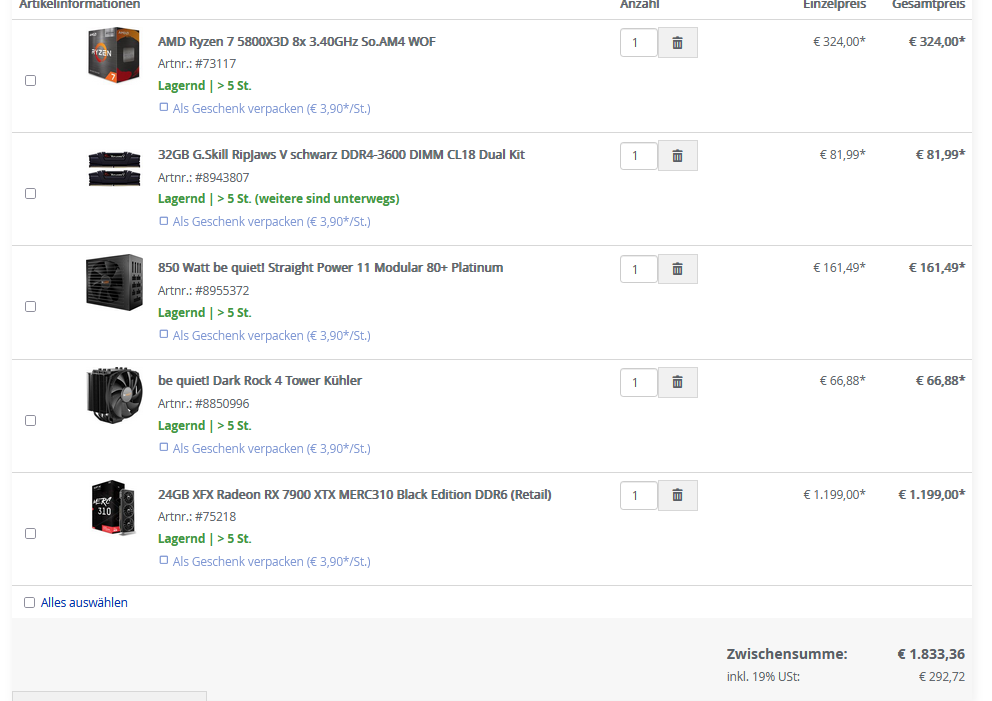Click the be quiet! power supply thumbnail

(115, 282)
